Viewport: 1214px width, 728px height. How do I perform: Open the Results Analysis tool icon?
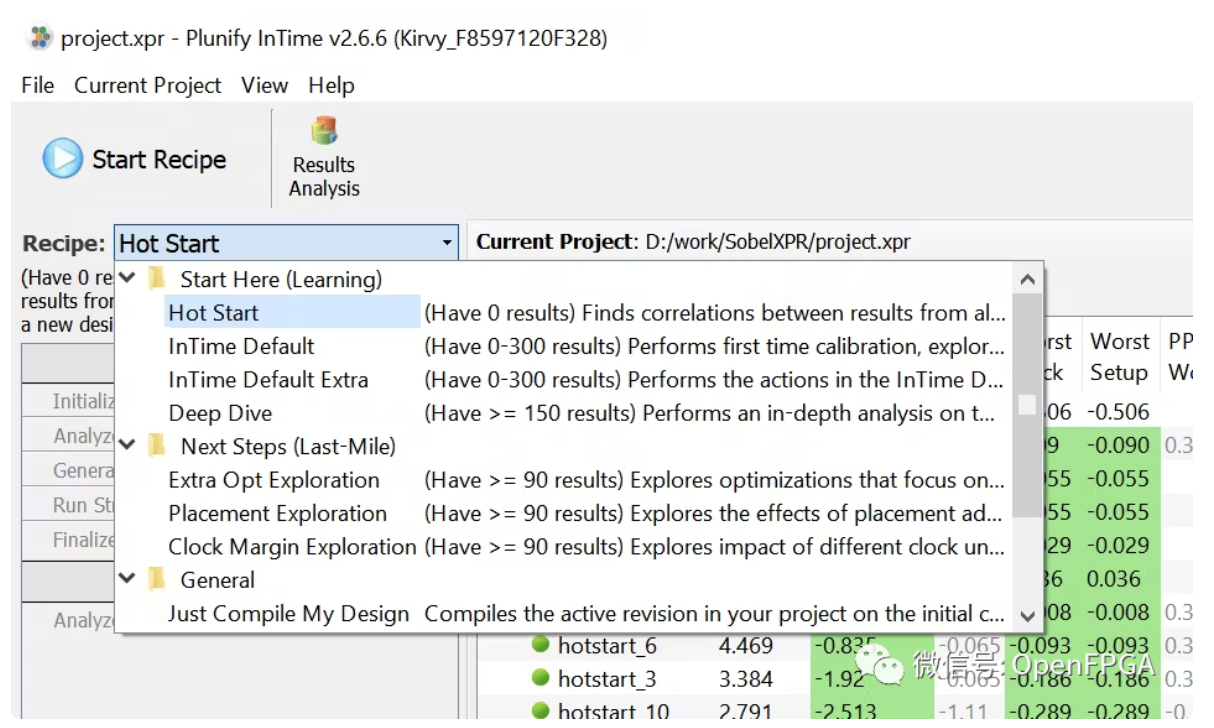tap(324, 131)
